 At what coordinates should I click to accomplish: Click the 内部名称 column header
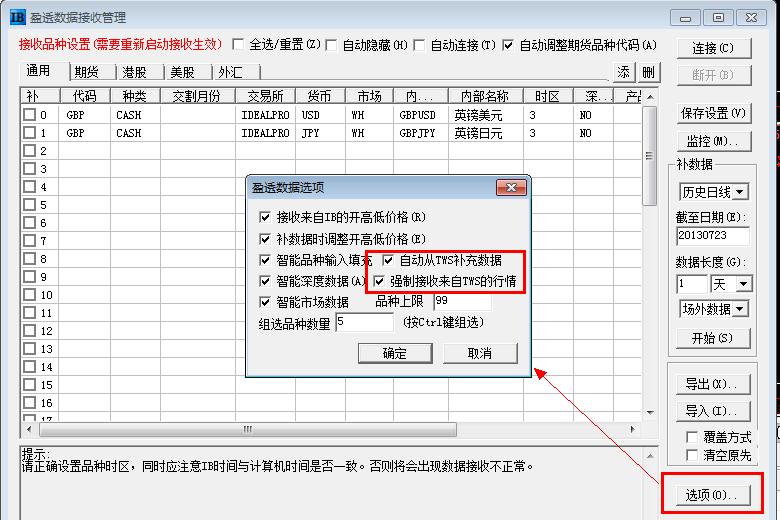(x=486, y=96)
